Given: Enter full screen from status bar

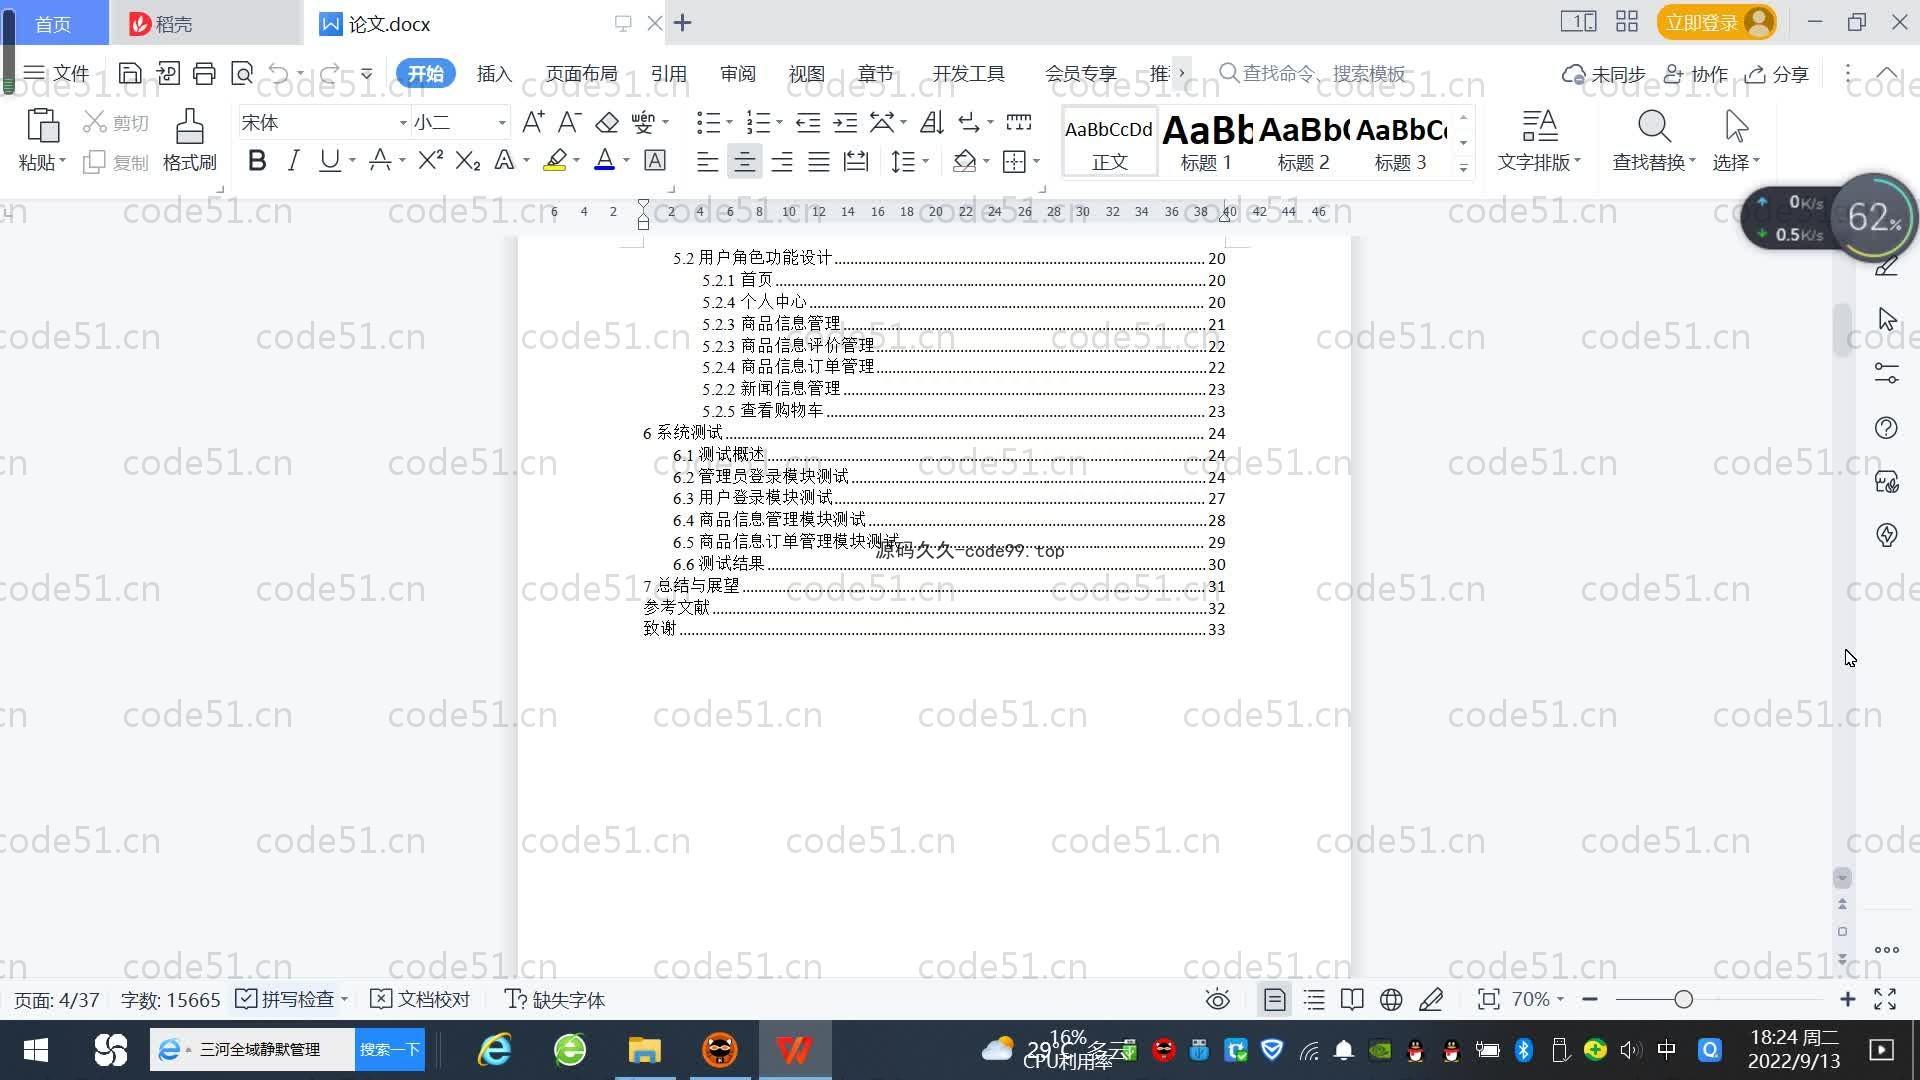Looking at the screenshot, I should pos(1885,999).
